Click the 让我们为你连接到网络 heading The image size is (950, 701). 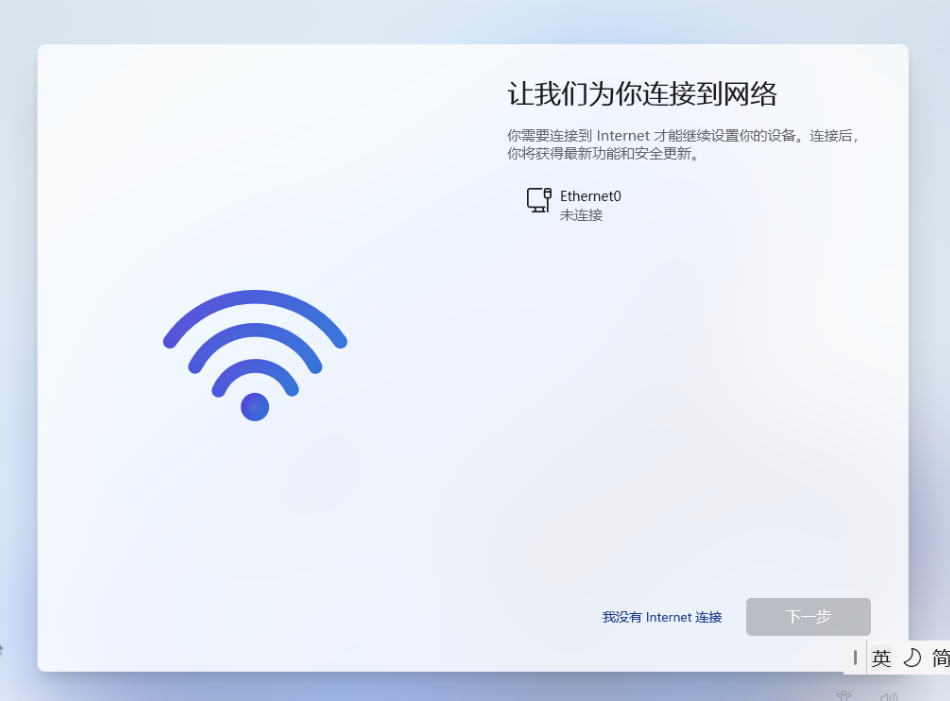(x=642, y=94)
